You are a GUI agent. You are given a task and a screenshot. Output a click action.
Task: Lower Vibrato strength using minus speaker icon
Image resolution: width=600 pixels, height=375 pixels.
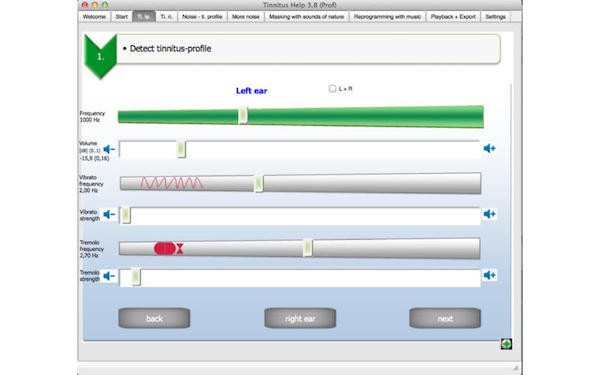click(x=109, y=214)
